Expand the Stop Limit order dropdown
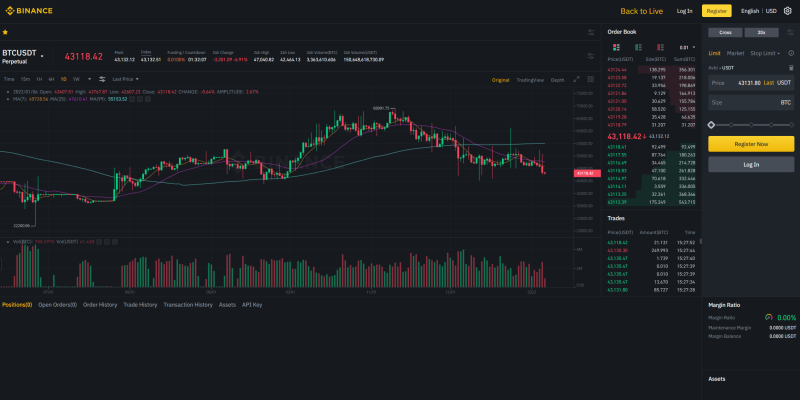 click(x=765, y=53)
